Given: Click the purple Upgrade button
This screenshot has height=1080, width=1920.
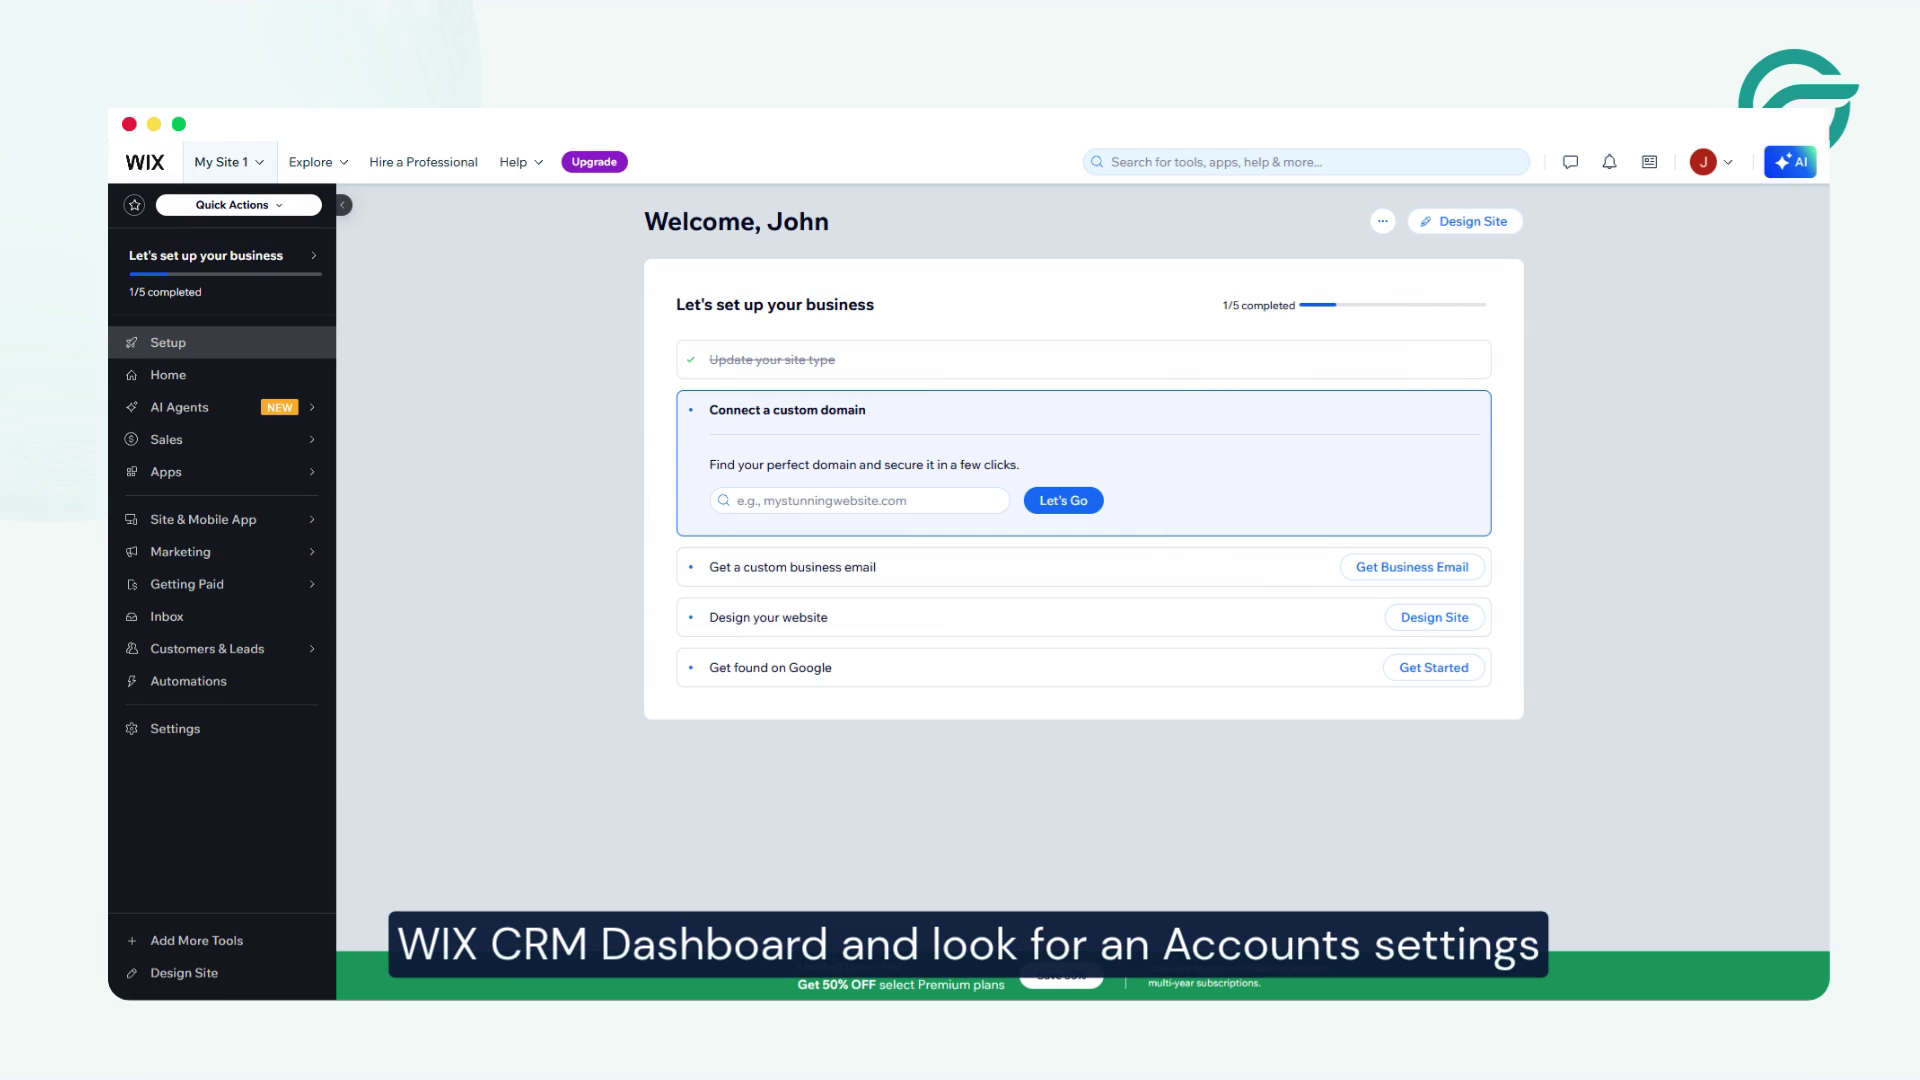Looking at the screenshot, I should click(594, 162).
